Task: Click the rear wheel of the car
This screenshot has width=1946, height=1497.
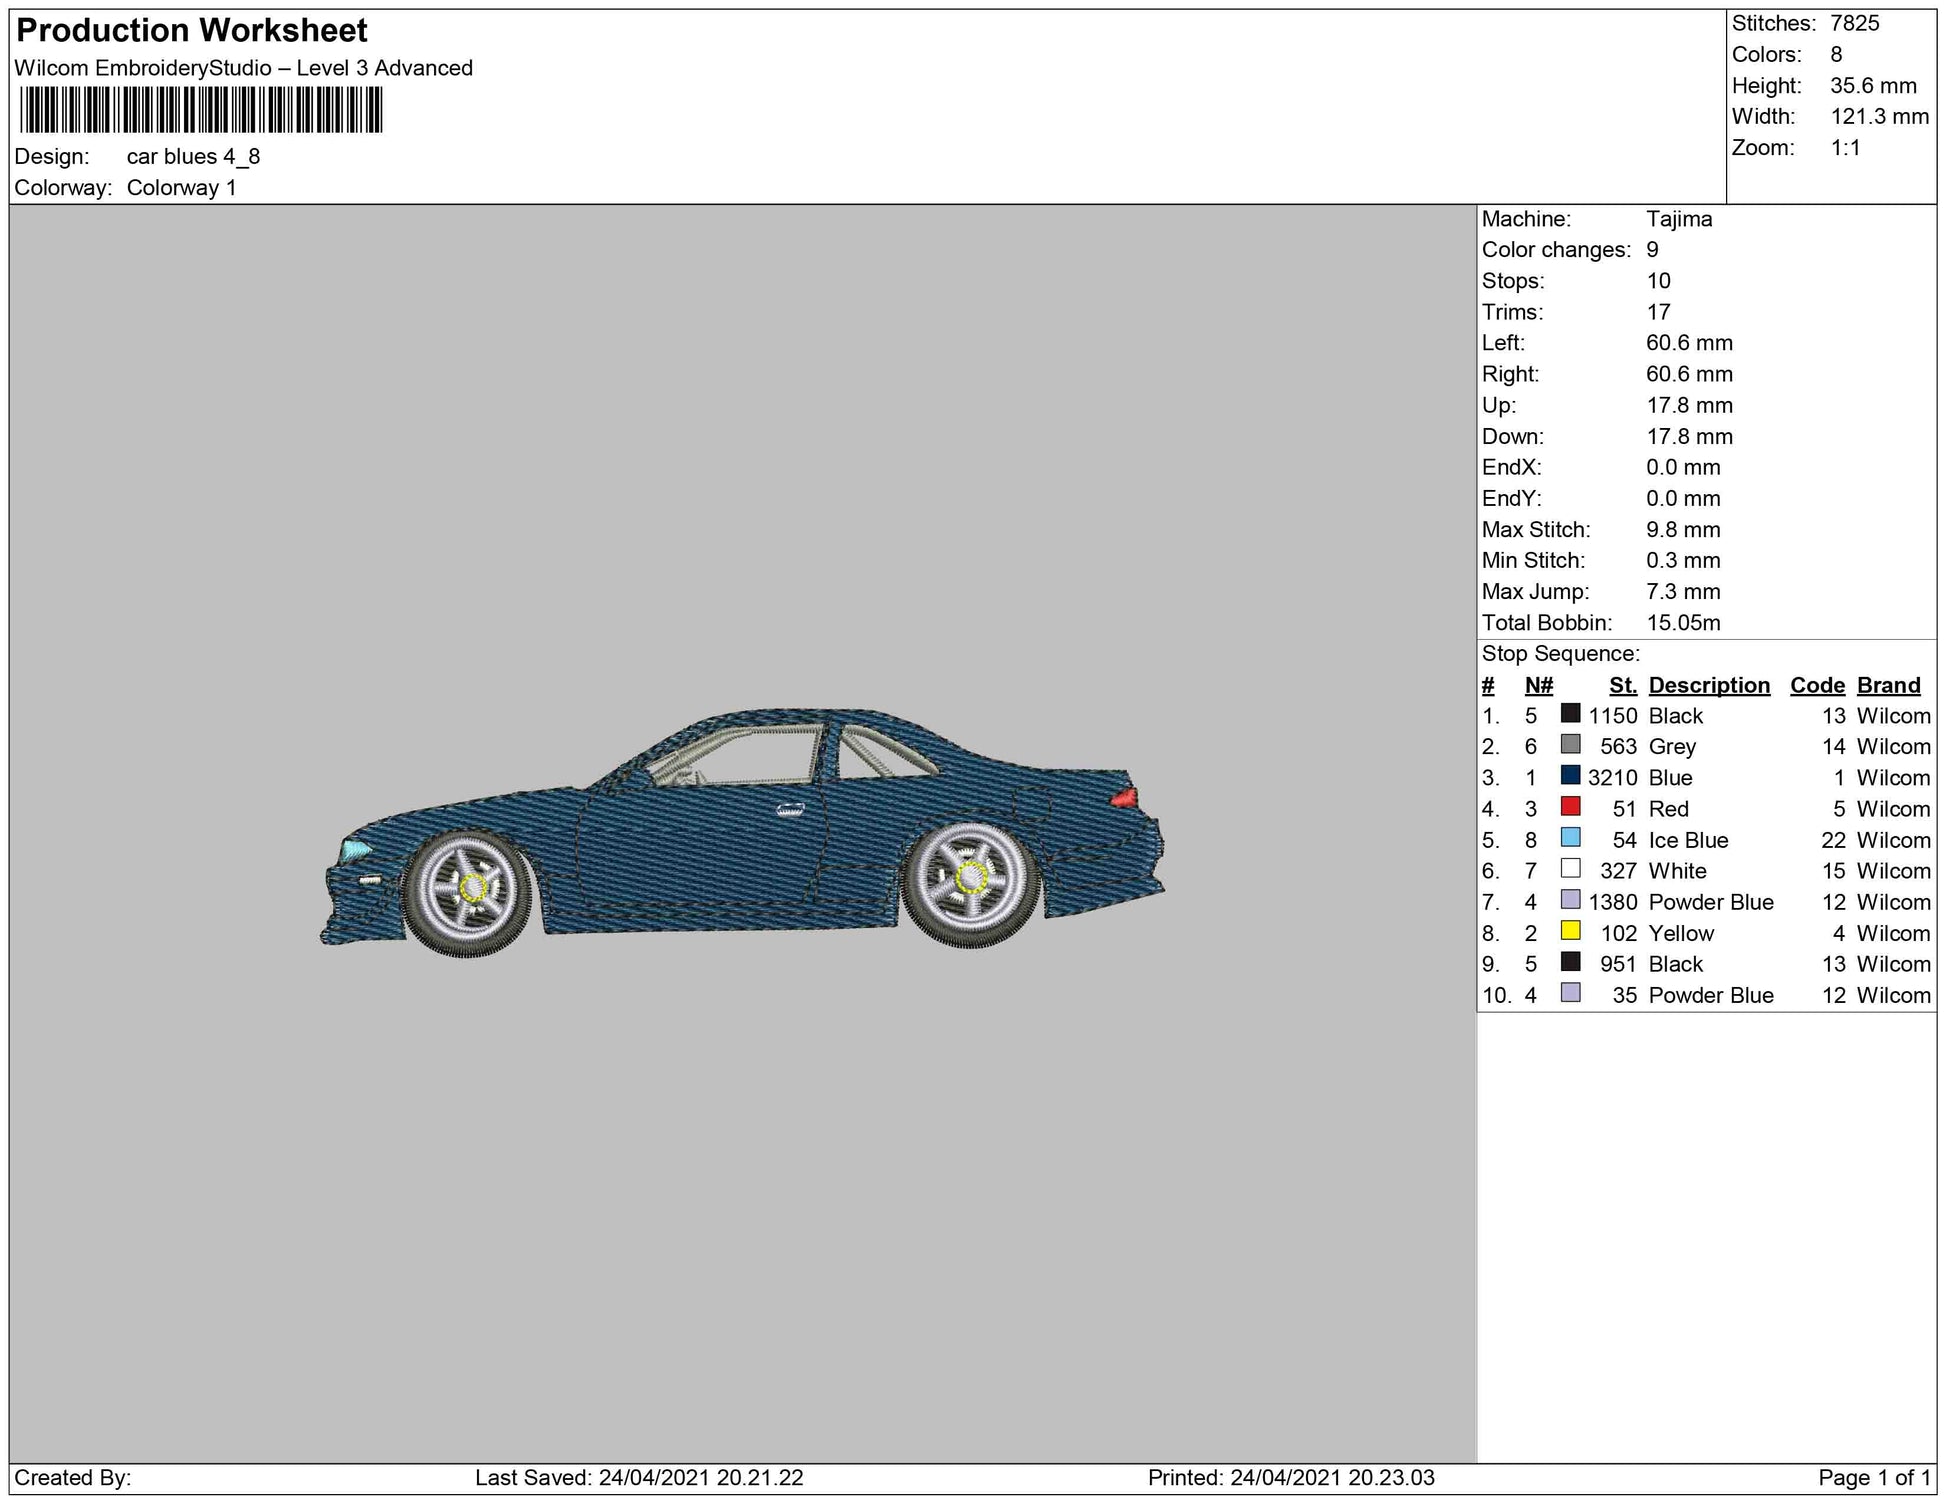Action: tap(968, 882)
